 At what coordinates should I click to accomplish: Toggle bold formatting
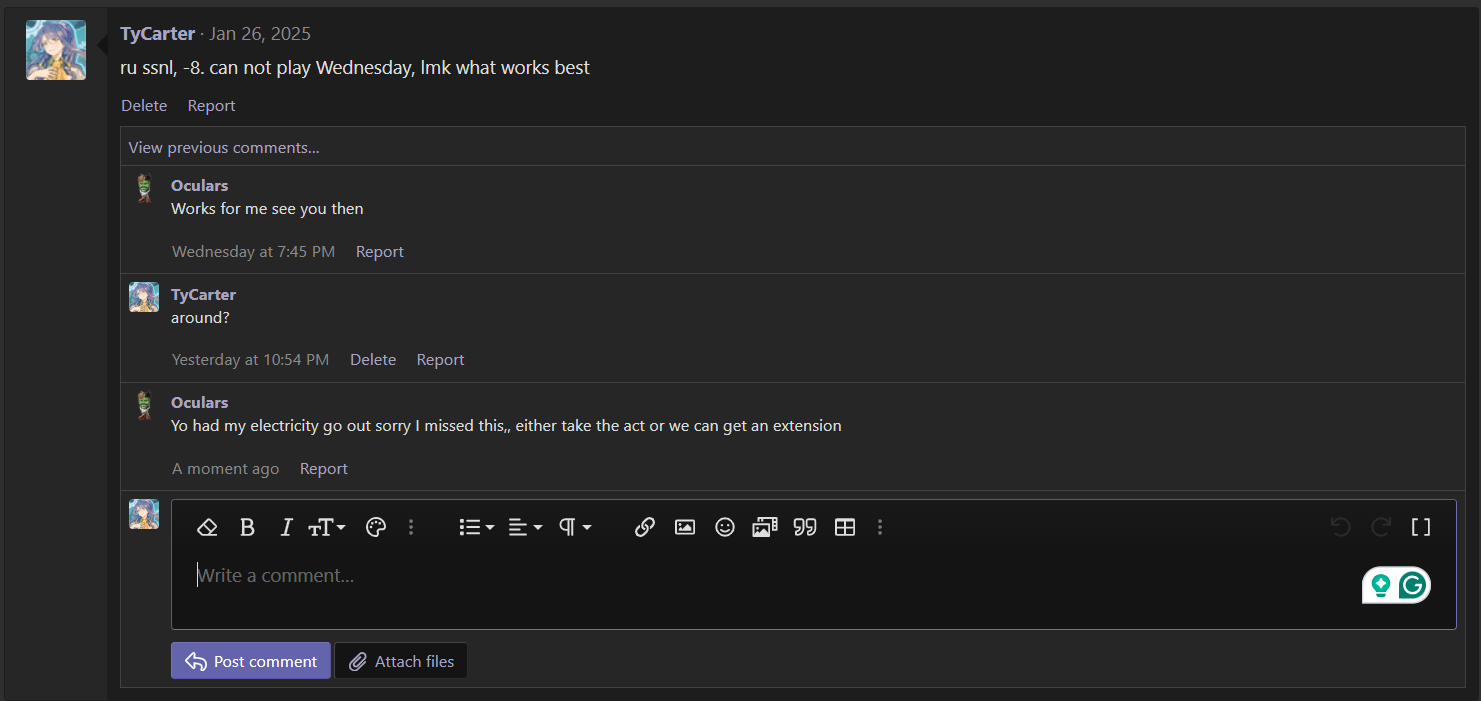pyautogui.click(x=247, y=527)
